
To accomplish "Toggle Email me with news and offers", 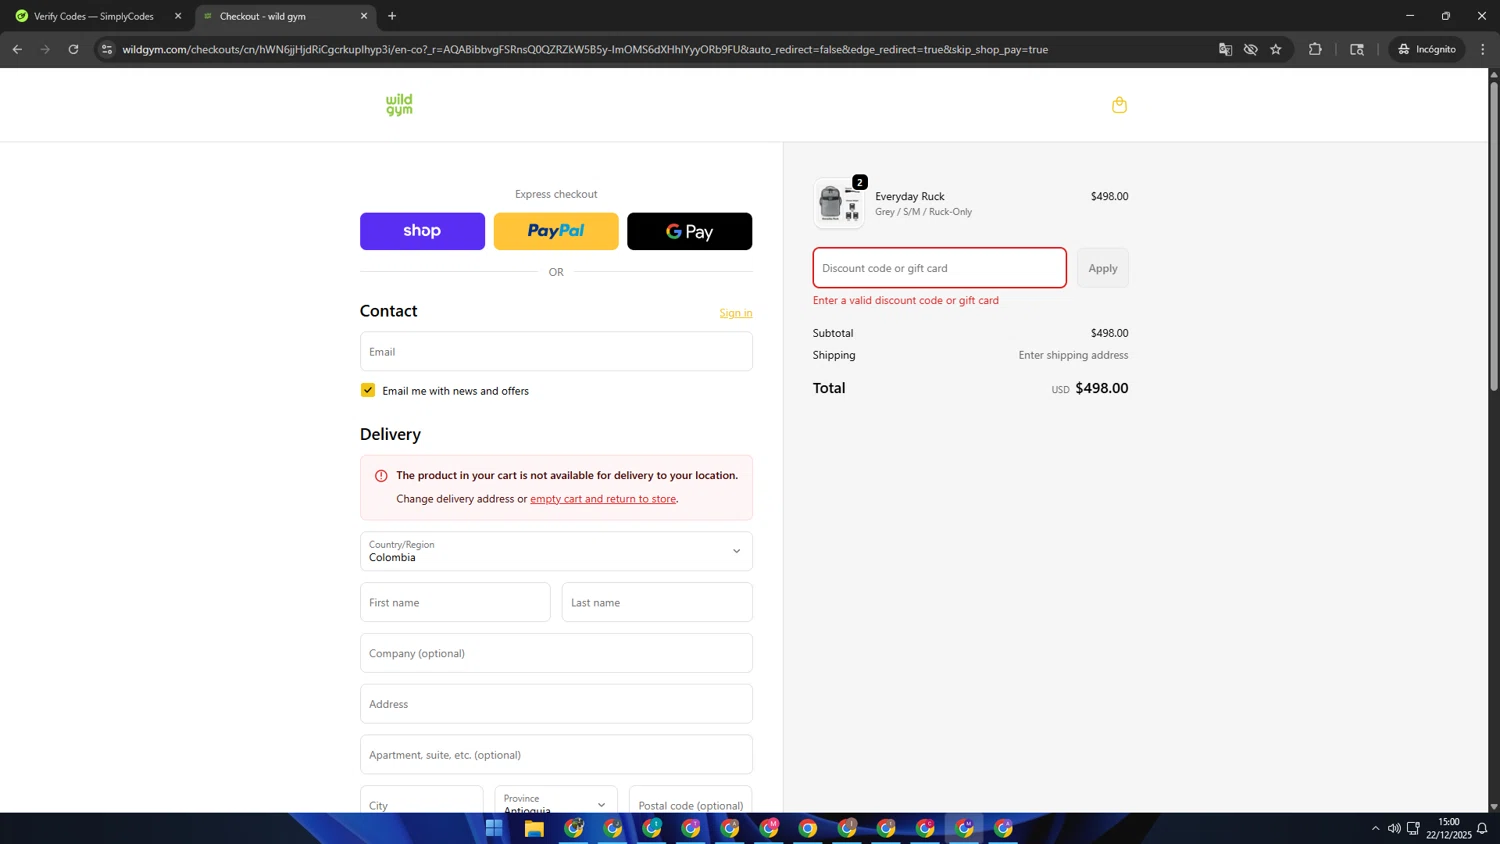I will click(x=368, y=390).
